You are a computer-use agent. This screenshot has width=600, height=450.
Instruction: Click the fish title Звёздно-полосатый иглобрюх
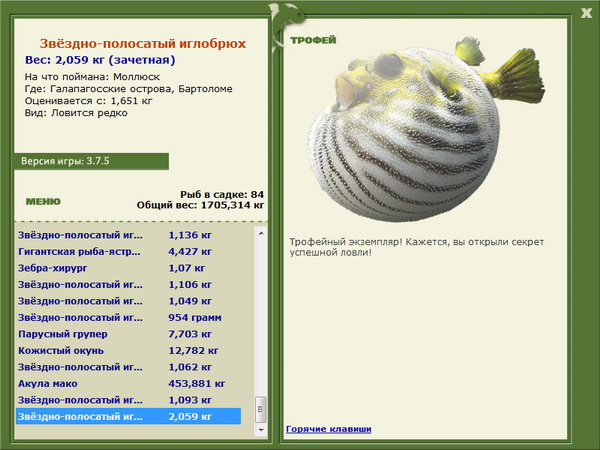coord(143,43)
